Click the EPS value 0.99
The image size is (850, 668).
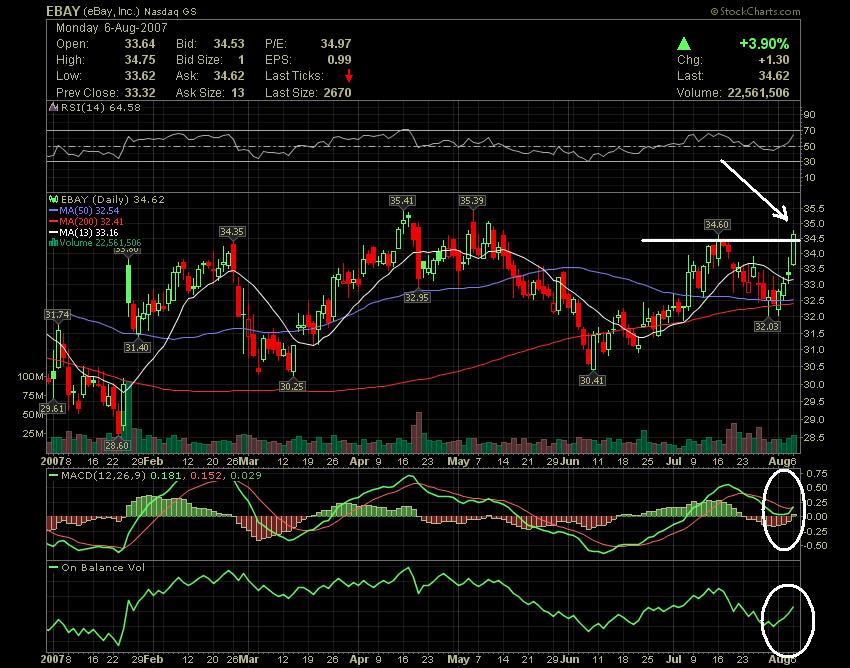(339, 60)
